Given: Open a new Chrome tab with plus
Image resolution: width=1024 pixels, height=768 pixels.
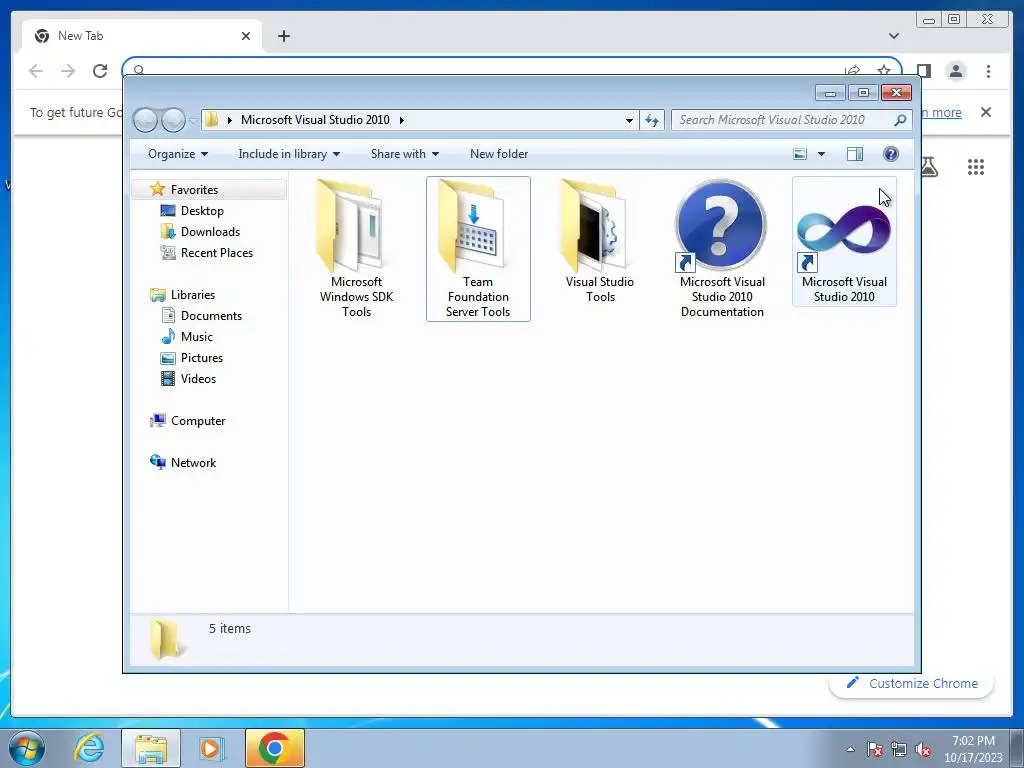Looking at the screenshot, I should coord(283,36).
